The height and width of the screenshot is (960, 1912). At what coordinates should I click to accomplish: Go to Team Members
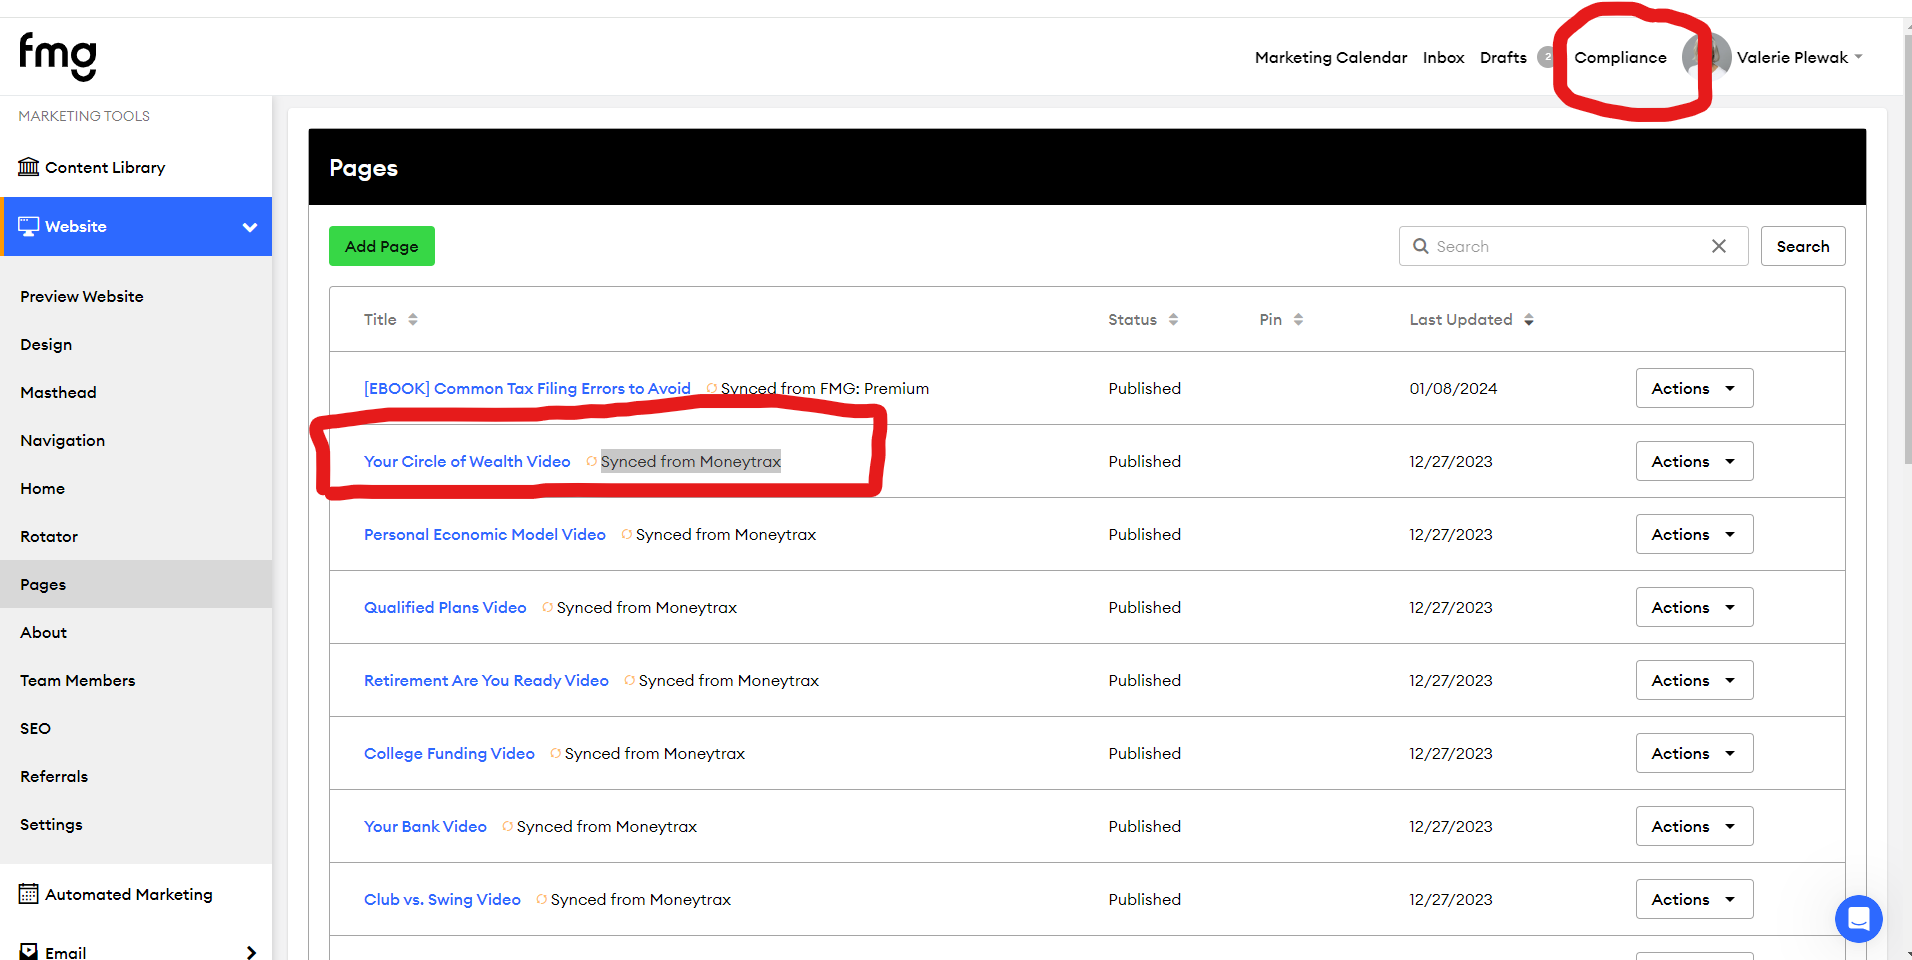(77, 680)
